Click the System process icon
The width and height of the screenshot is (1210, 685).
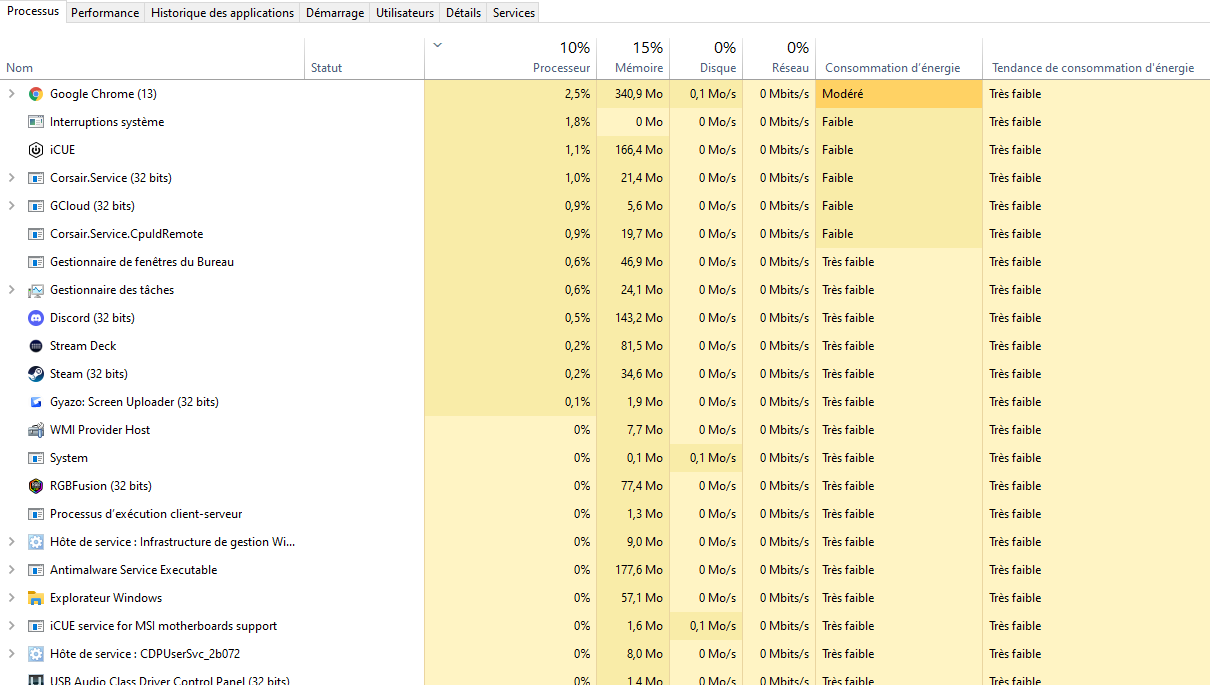coord(36,458)
